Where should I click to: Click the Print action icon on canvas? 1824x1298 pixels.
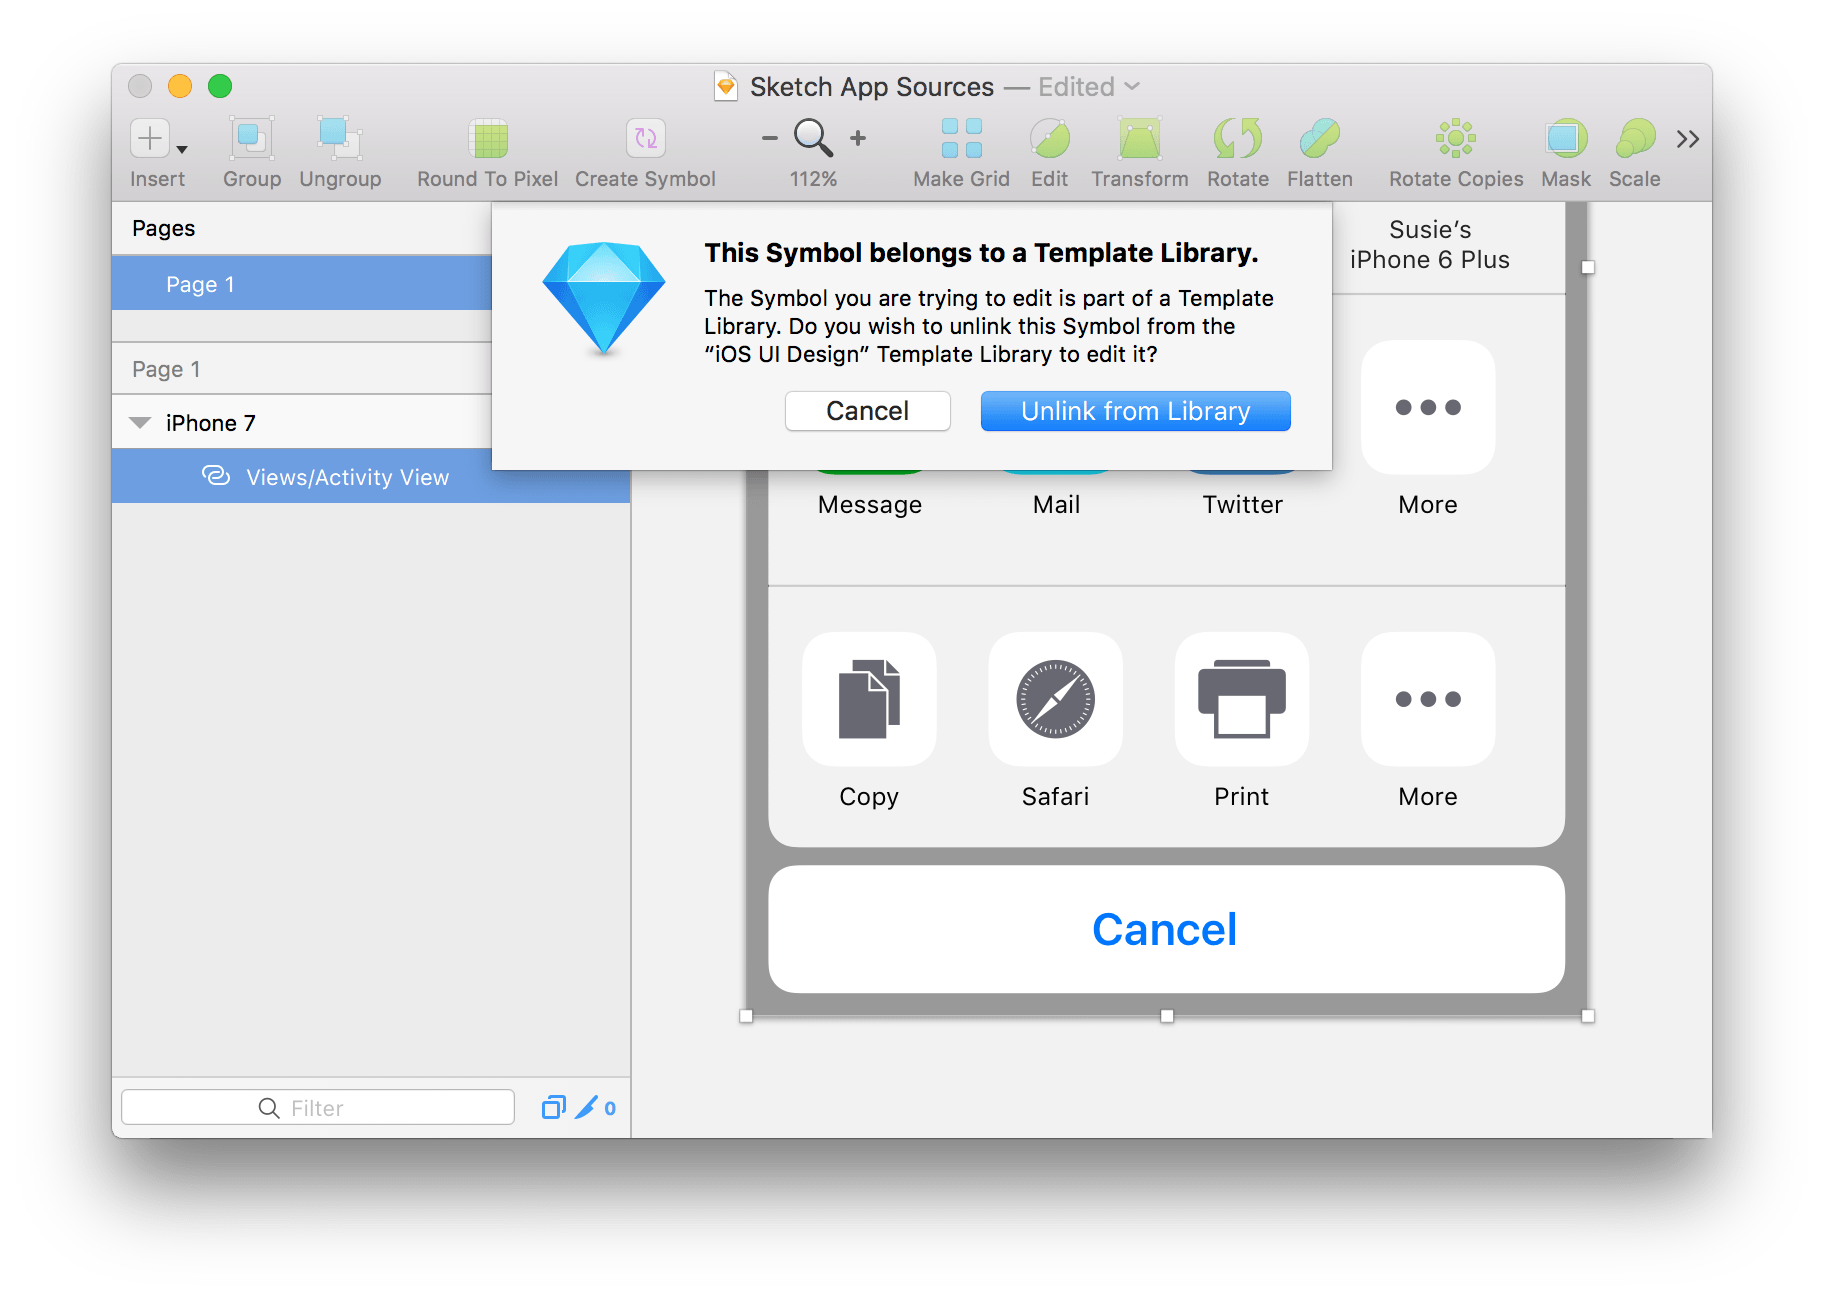coord(1242,699)
